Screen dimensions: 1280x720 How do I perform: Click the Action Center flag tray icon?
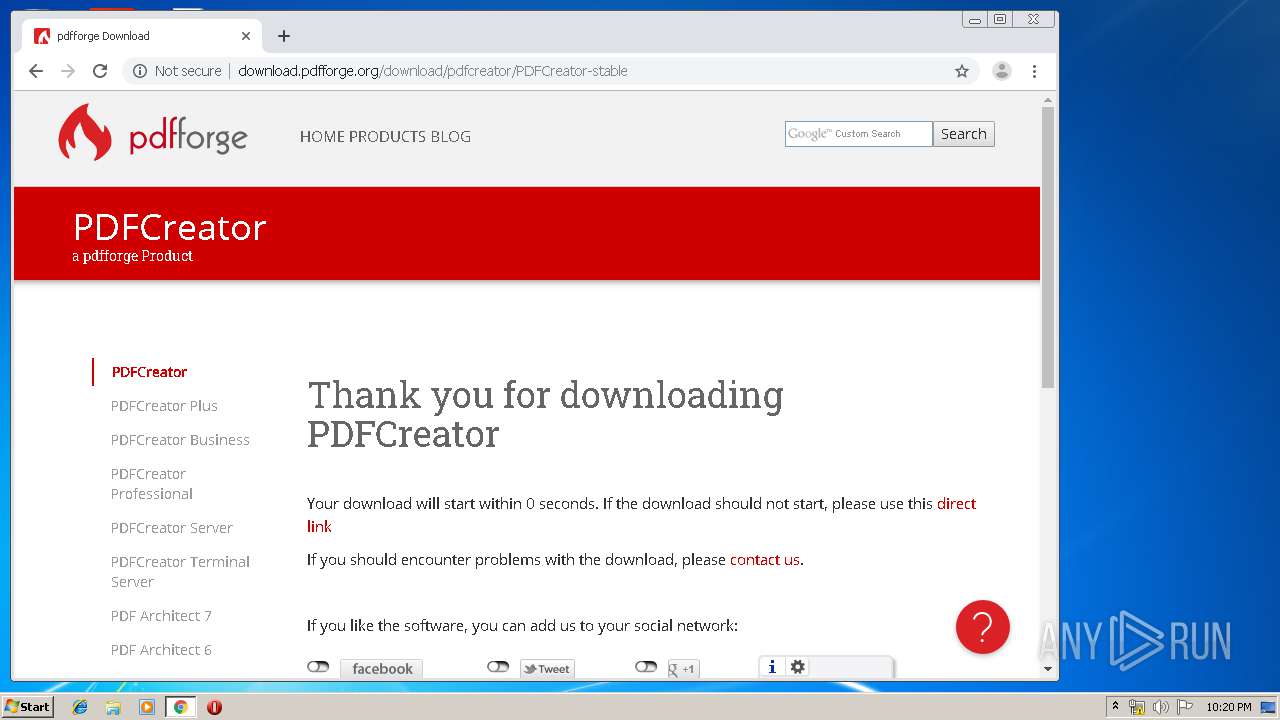pyautogui.click(x=1185, y=707)
